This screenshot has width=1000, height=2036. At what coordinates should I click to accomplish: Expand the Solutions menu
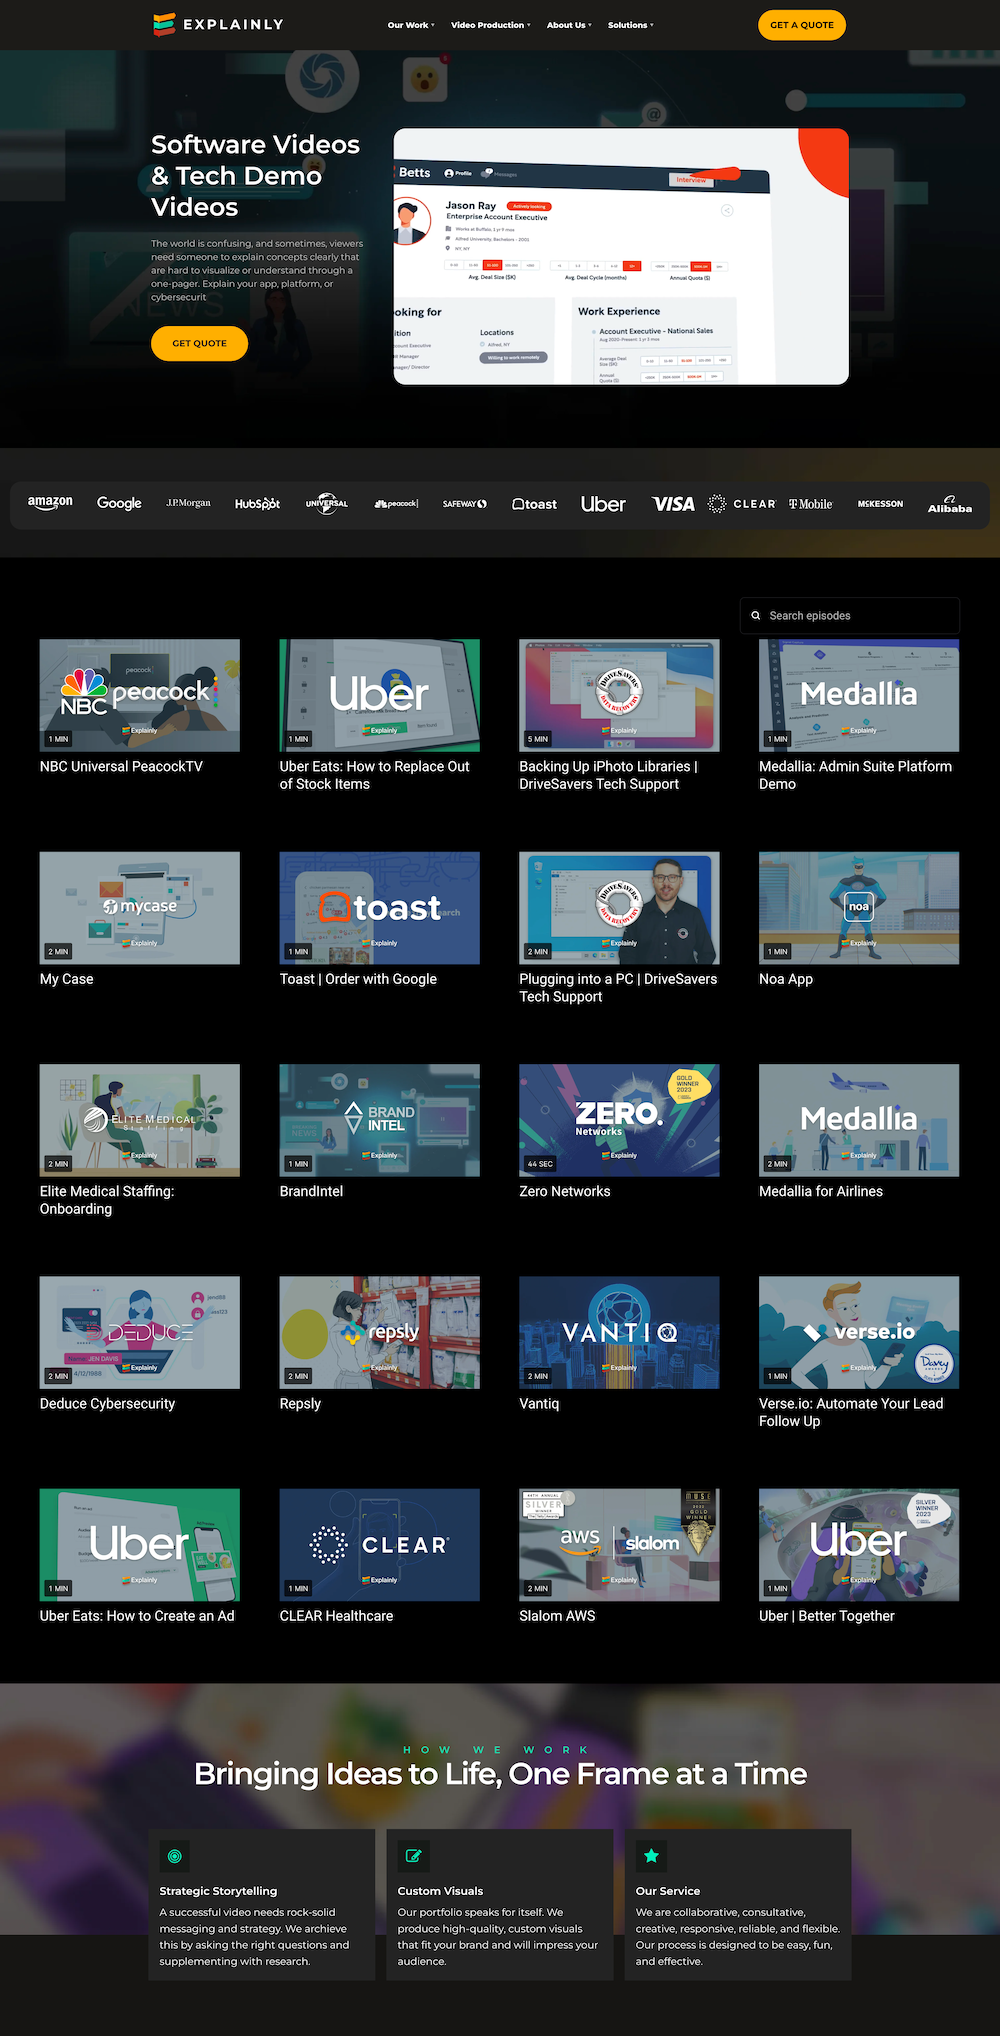pyautogui.click(x=631, y=25)
